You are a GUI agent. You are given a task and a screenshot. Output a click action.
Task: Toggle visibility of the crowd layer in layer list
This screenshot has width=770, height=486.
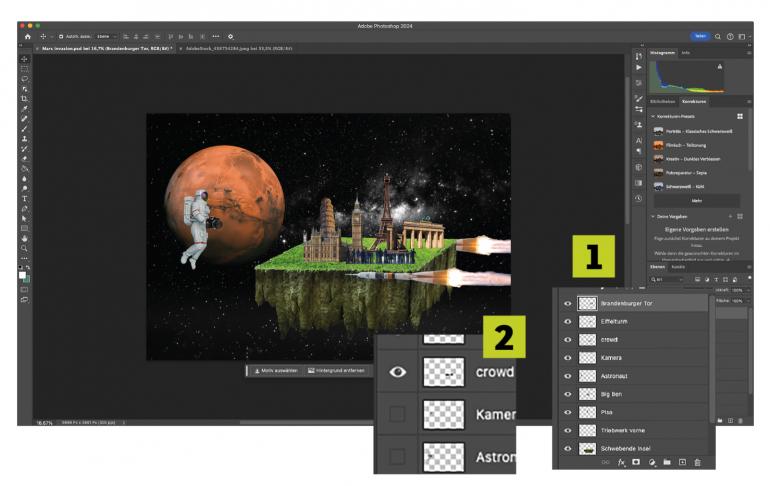click(x=568, y=340)
